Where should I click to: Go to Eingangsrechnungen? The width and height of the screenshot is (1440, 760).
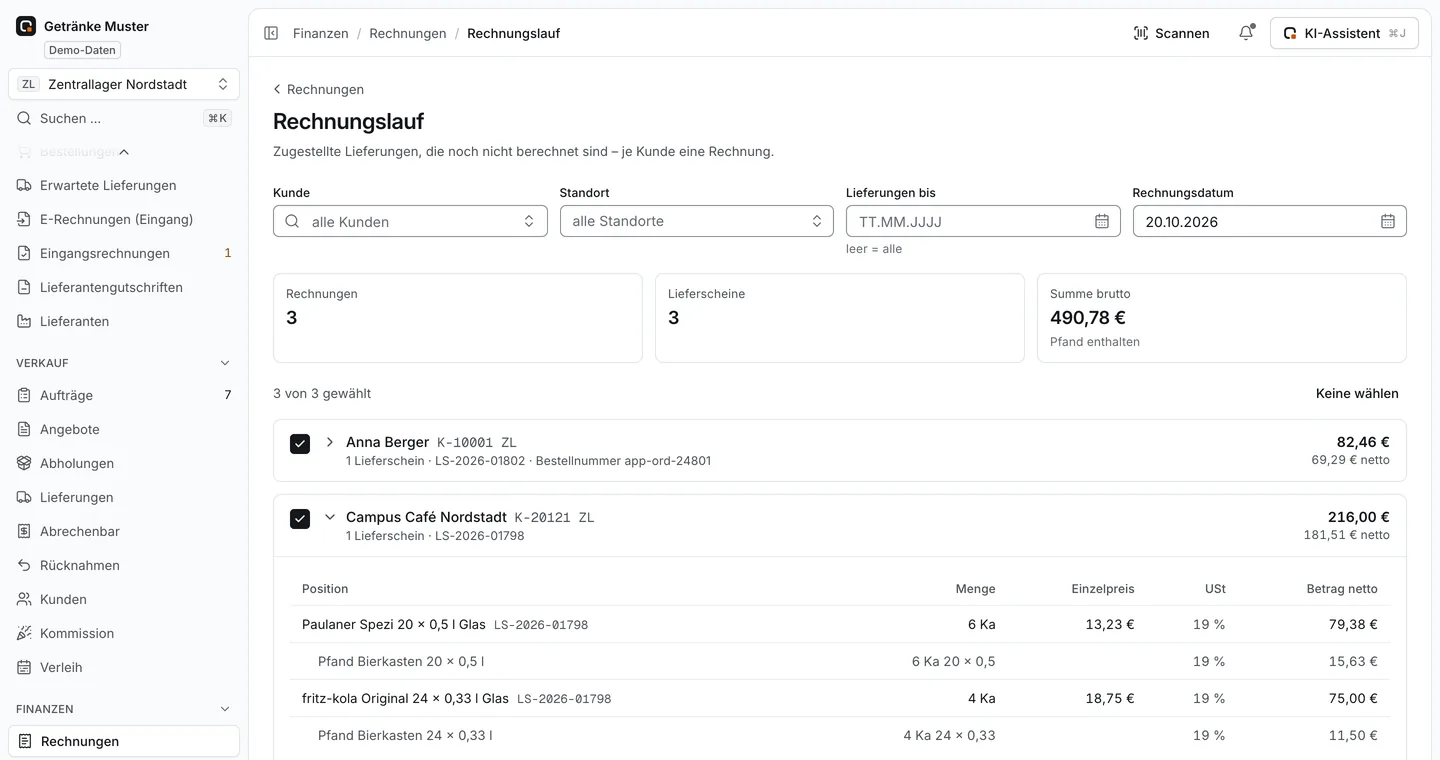click(x=124, y=253)
